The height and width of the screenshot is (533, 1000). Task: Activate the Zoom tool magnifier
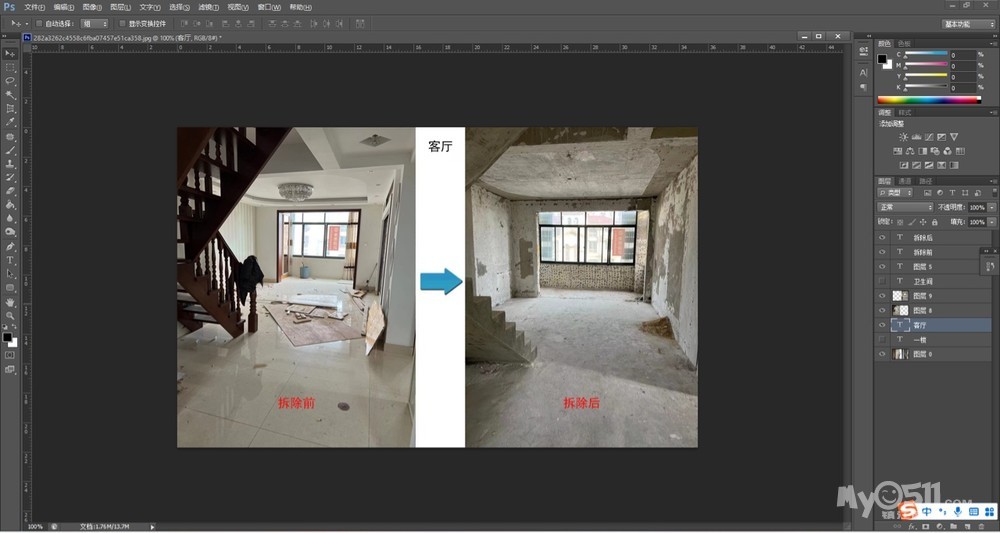click(10, 315)
